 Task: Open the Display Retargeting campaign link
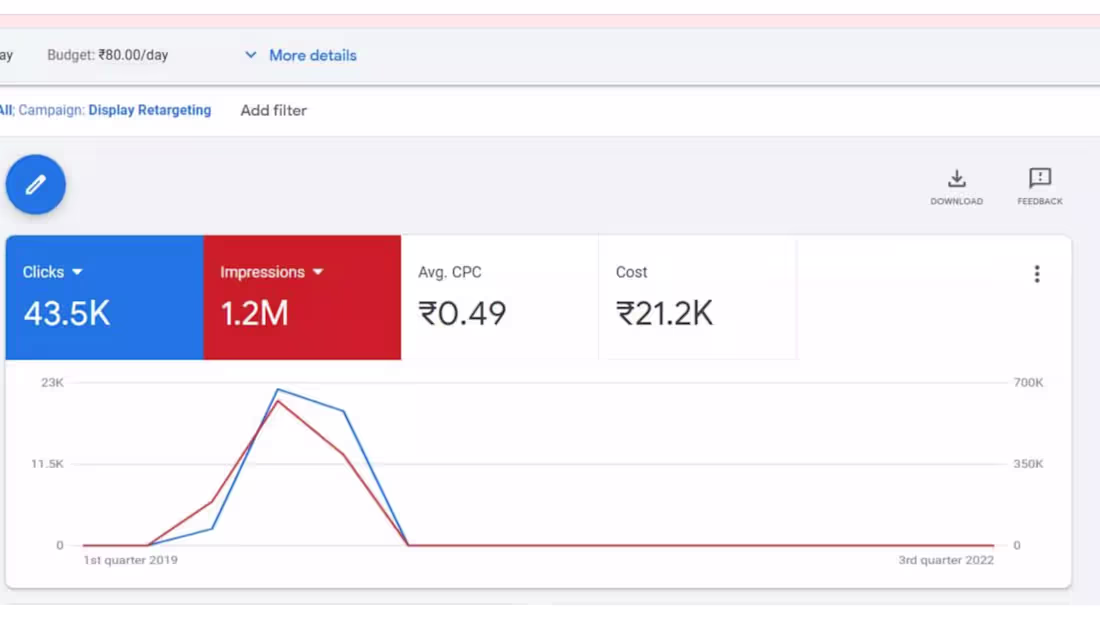coord(150,110)
